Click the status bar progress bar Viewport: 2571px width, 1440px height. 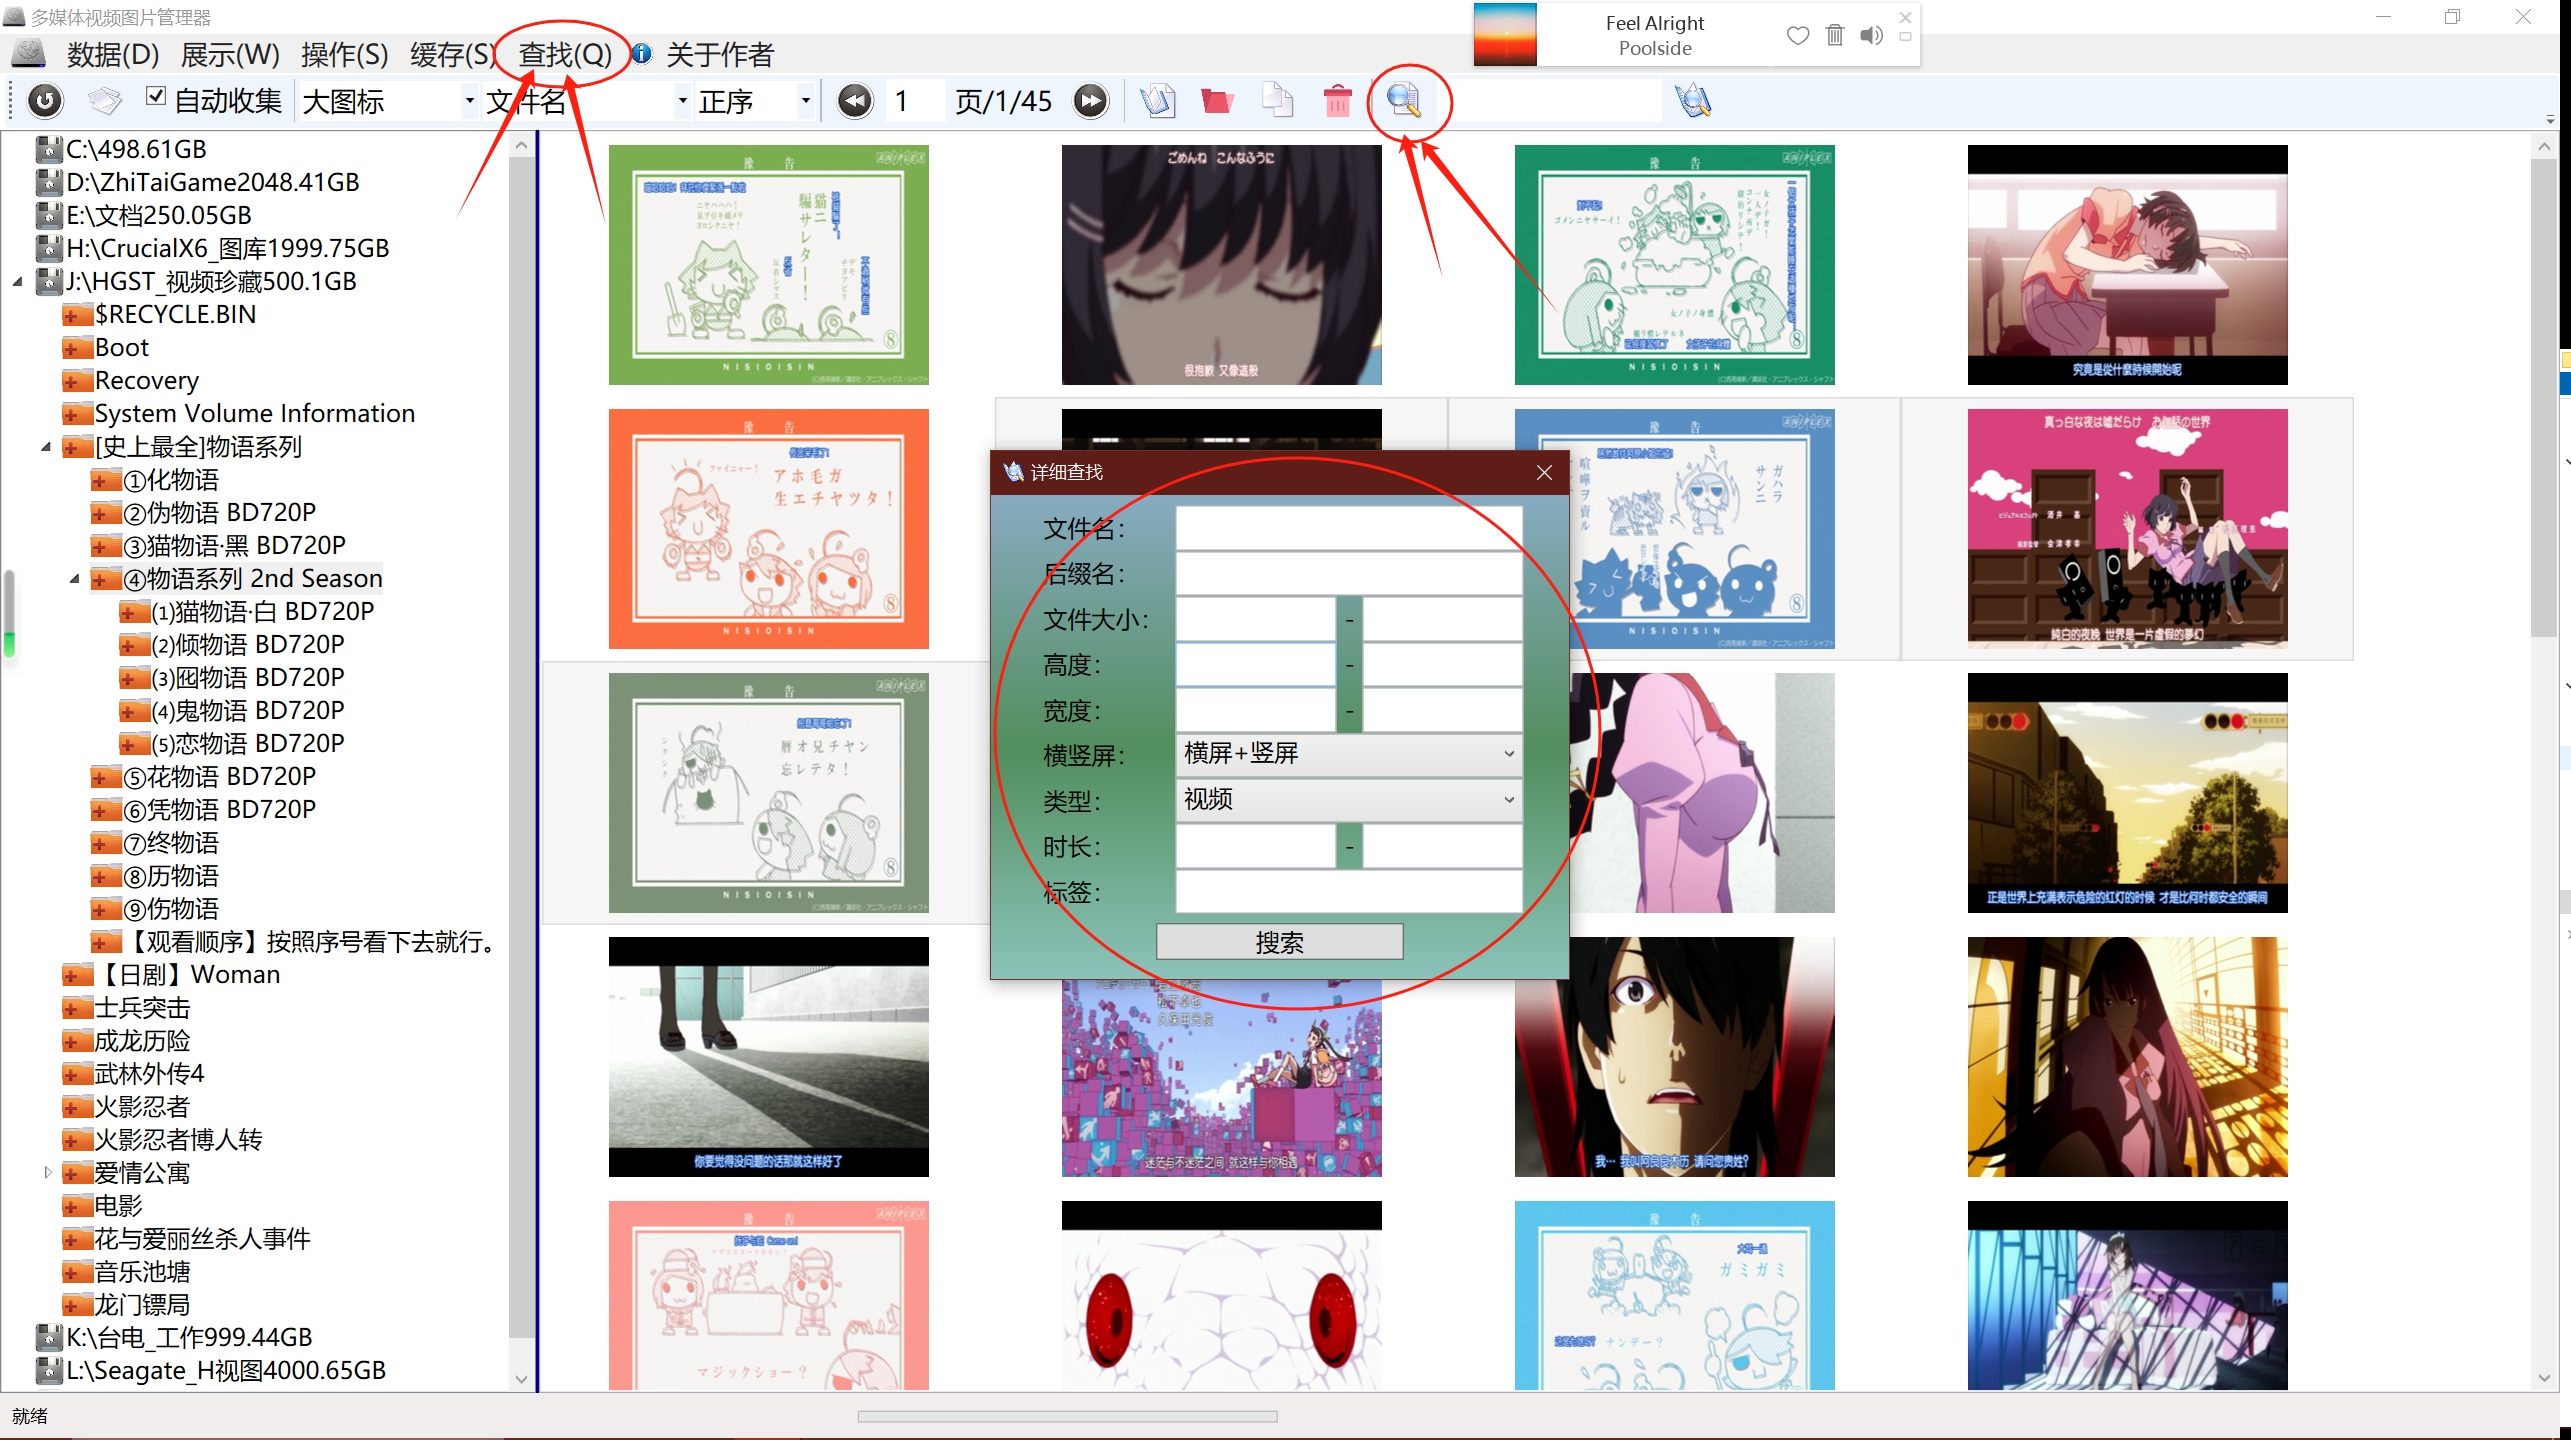point(1067,1416)
